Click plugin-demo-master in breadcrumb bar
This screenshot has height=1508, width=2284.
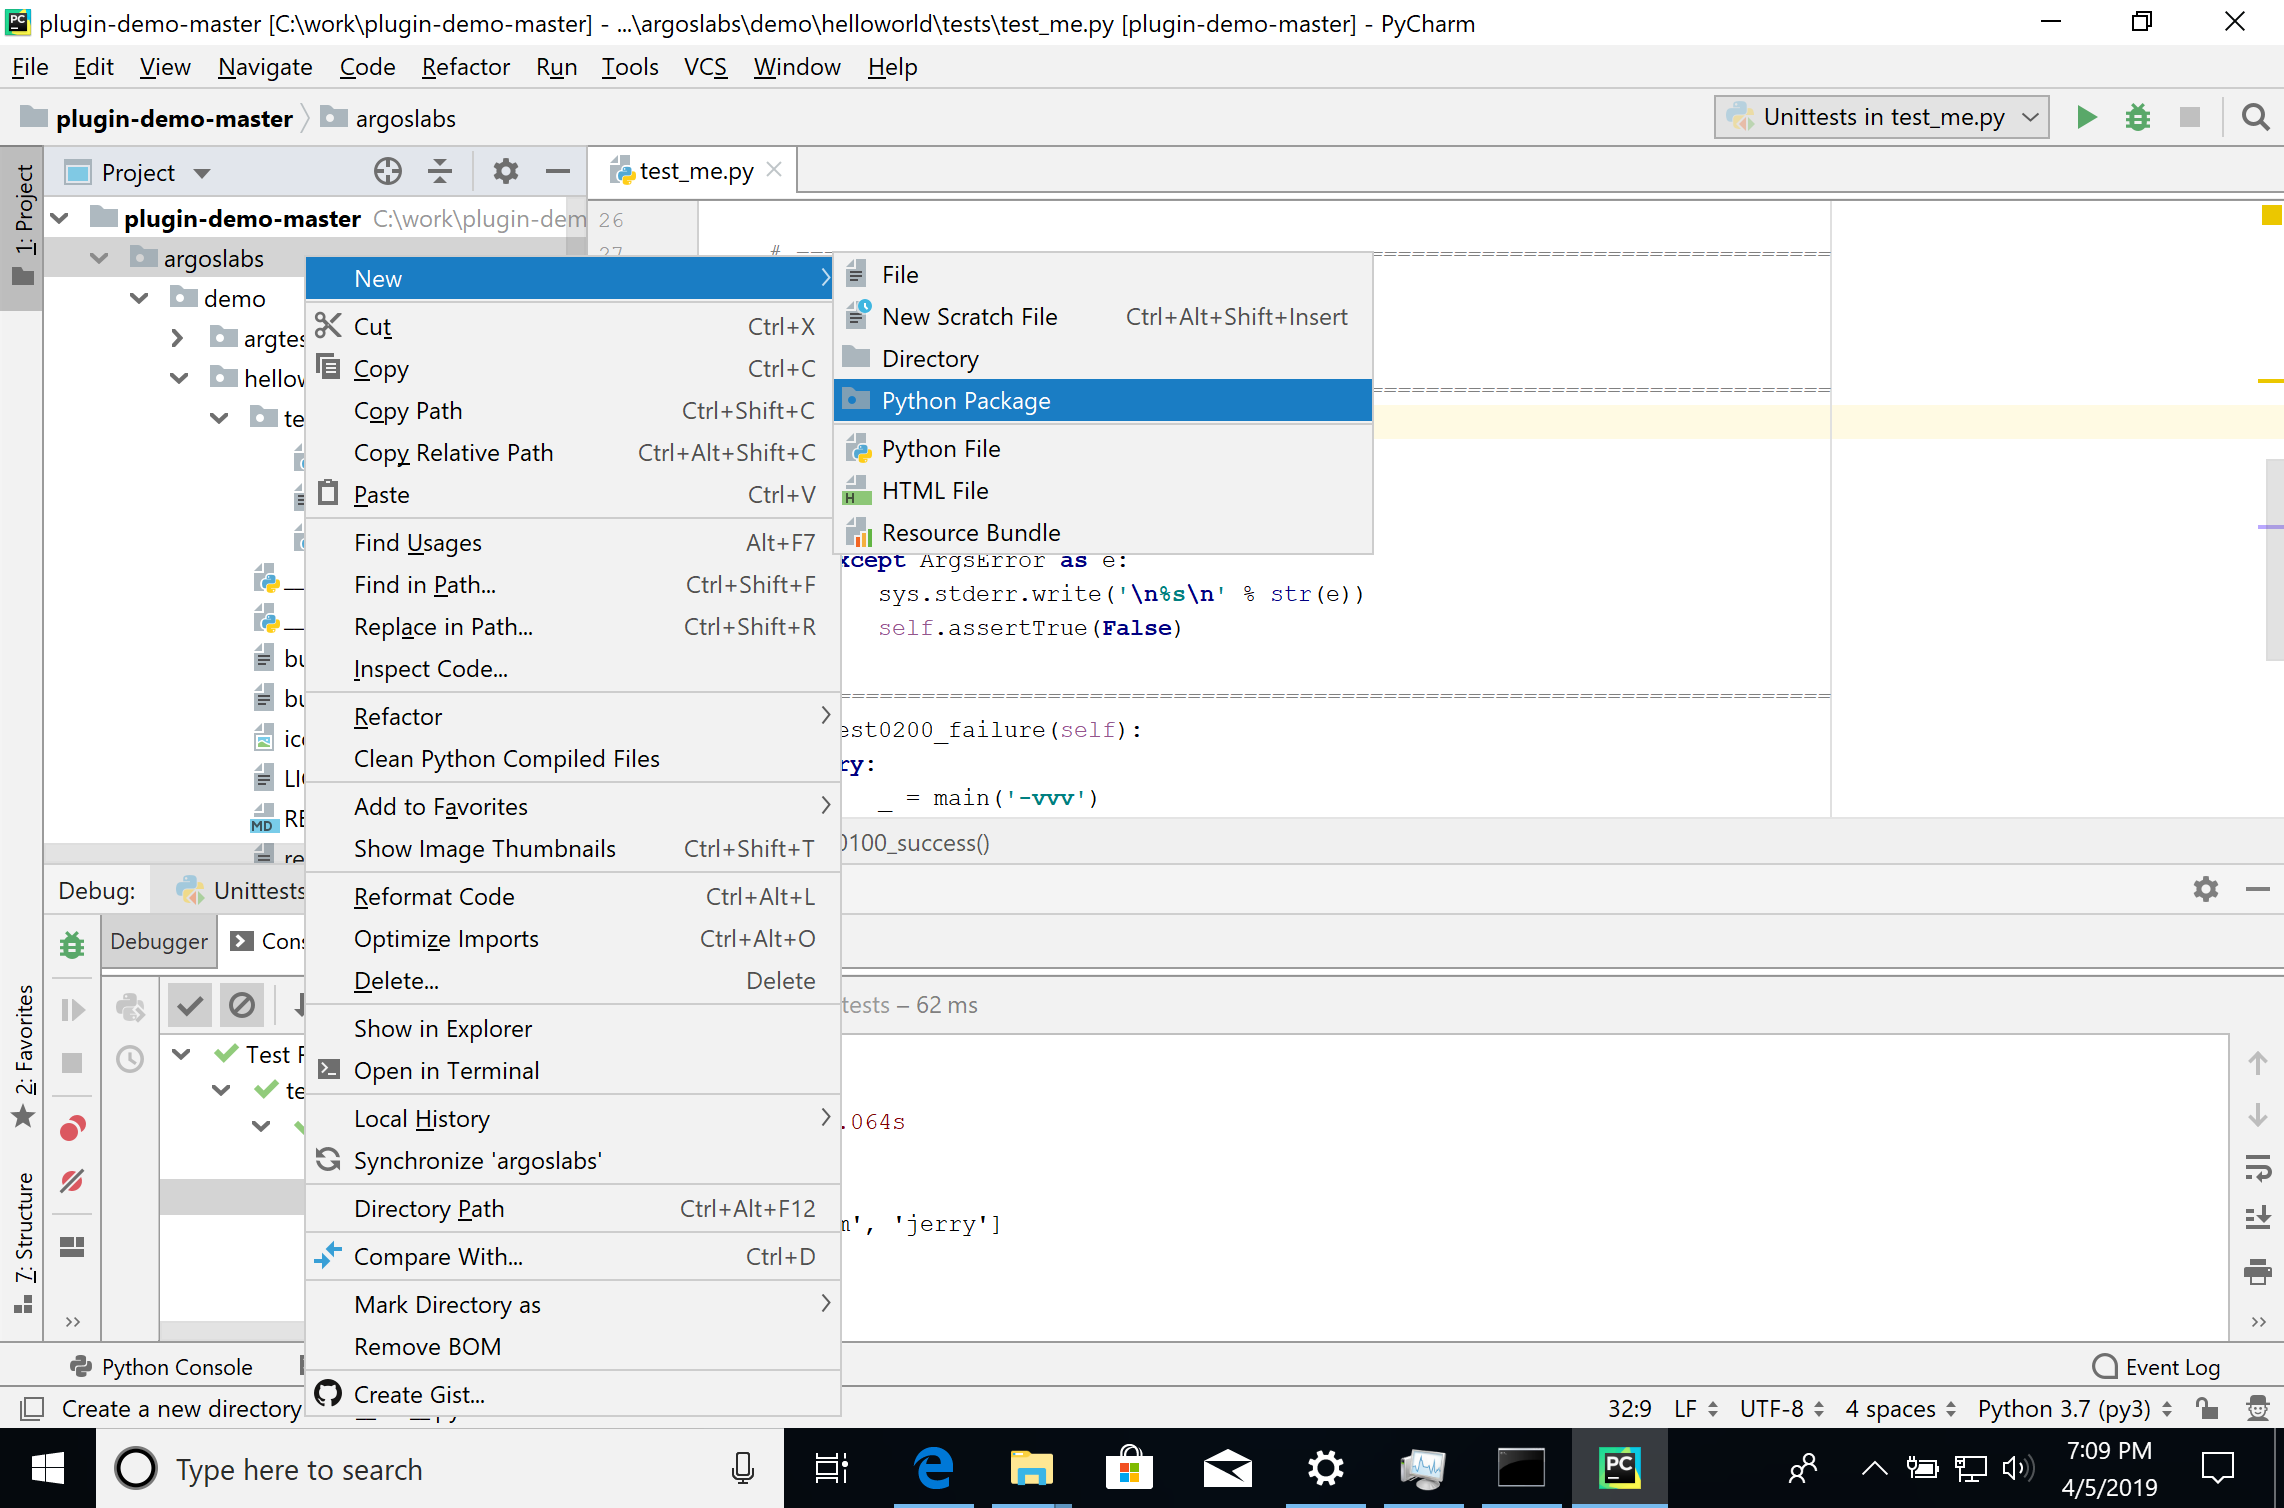[x=158, y=118]
